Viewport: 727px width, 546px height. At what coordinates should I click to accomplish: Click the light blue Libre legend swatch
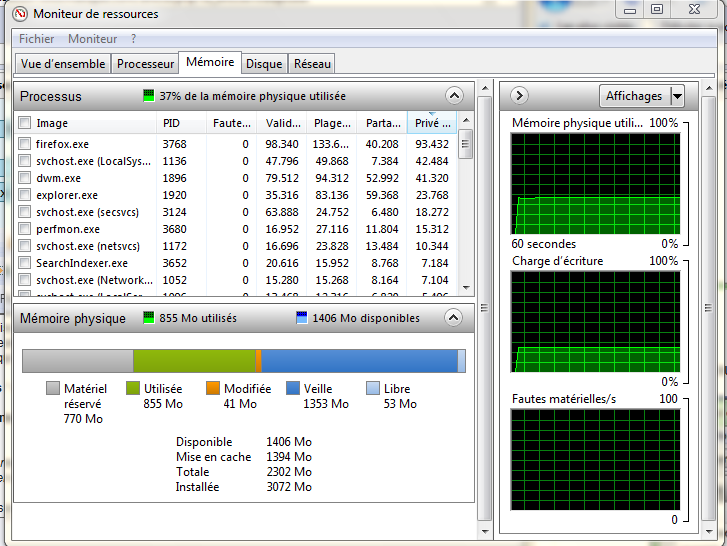[373, 388]
